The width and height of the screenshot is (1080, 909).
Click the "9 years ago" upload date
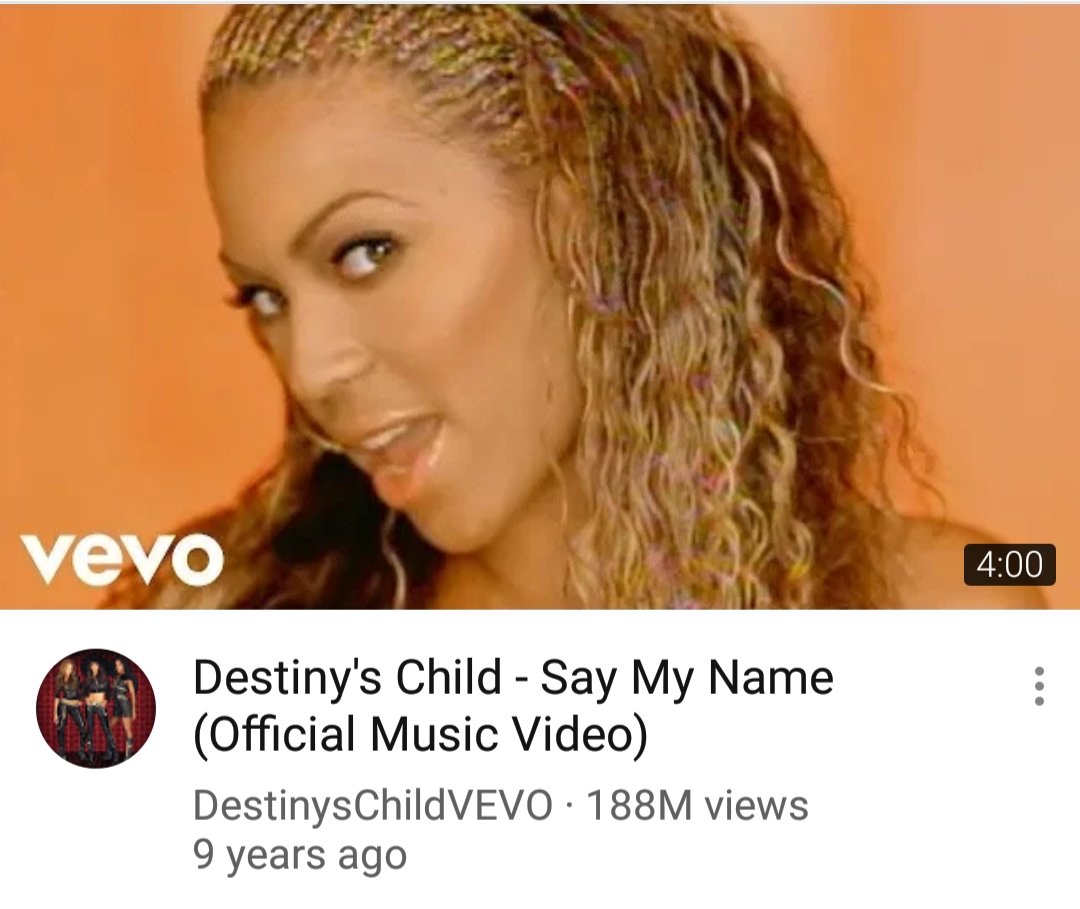[x=300, y=855]
